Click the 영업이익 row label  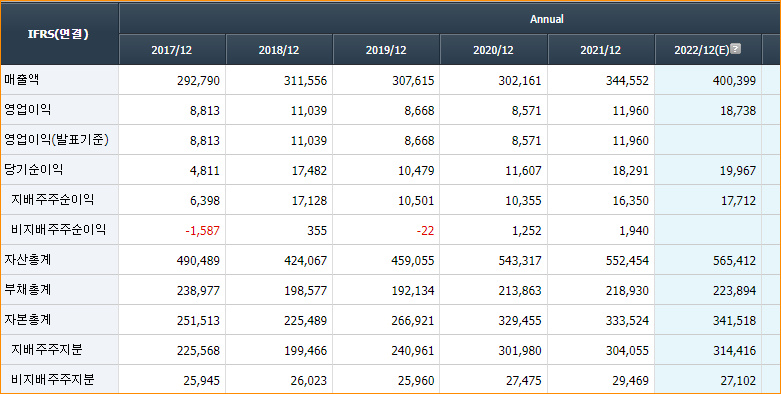[x=27, y=110]
